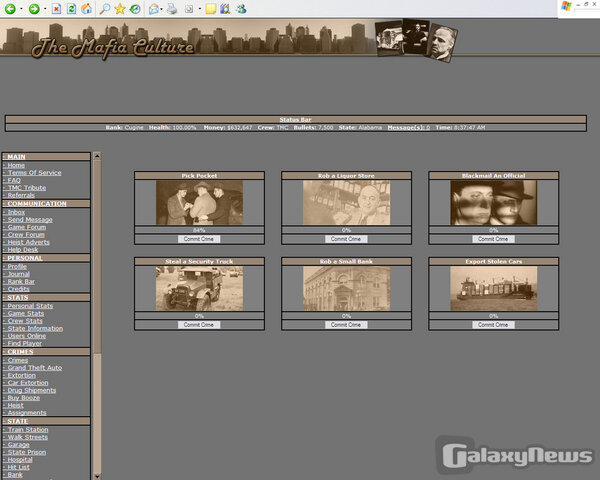Commit the Rob a Small Bank crime
Screen dimensions: 600x480
(346, 325)
